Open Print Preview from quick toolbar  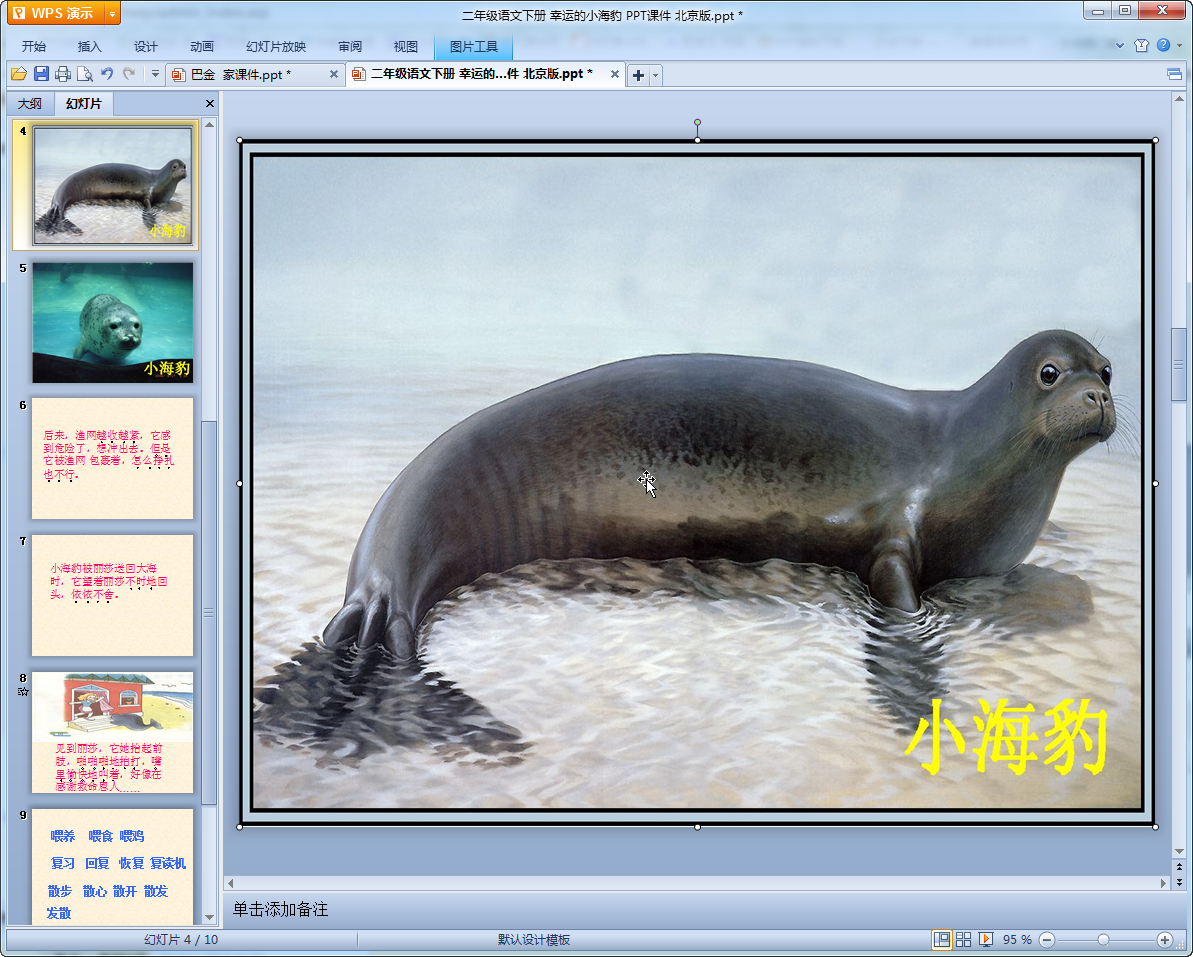[x=85, y=74]
